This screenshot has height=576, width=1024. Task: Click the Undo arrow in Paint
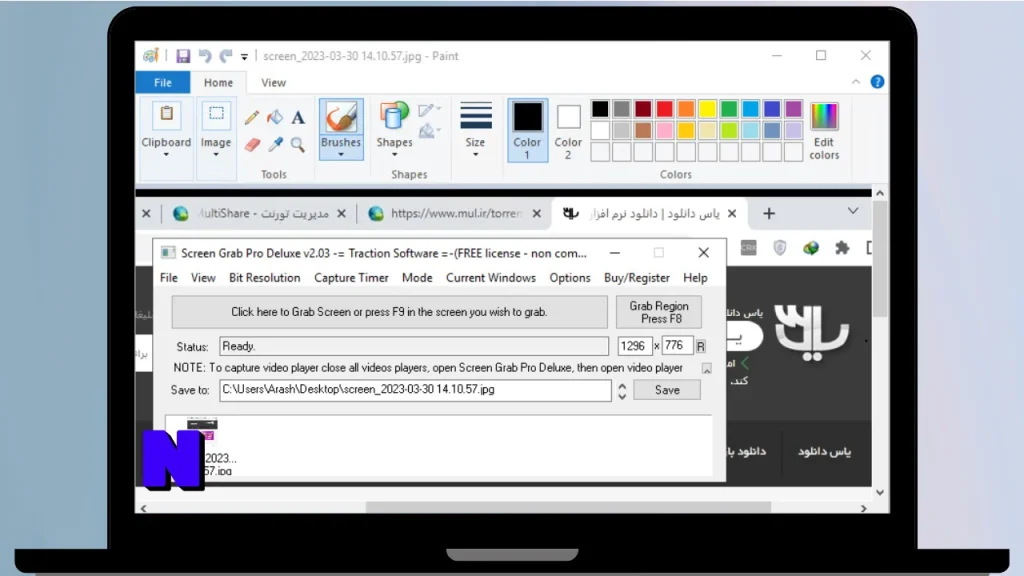[205, 56]
